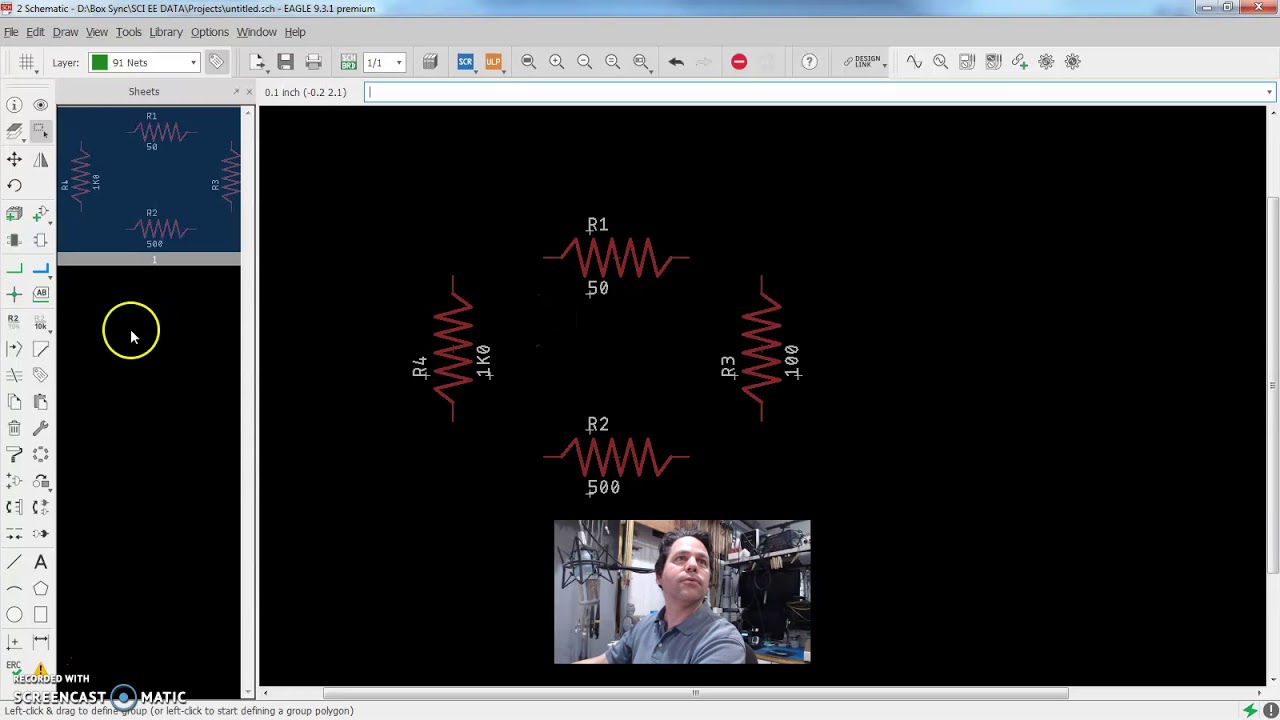Select the Info tool
This screenshot has width=1280, height=720.
(14, 105)
